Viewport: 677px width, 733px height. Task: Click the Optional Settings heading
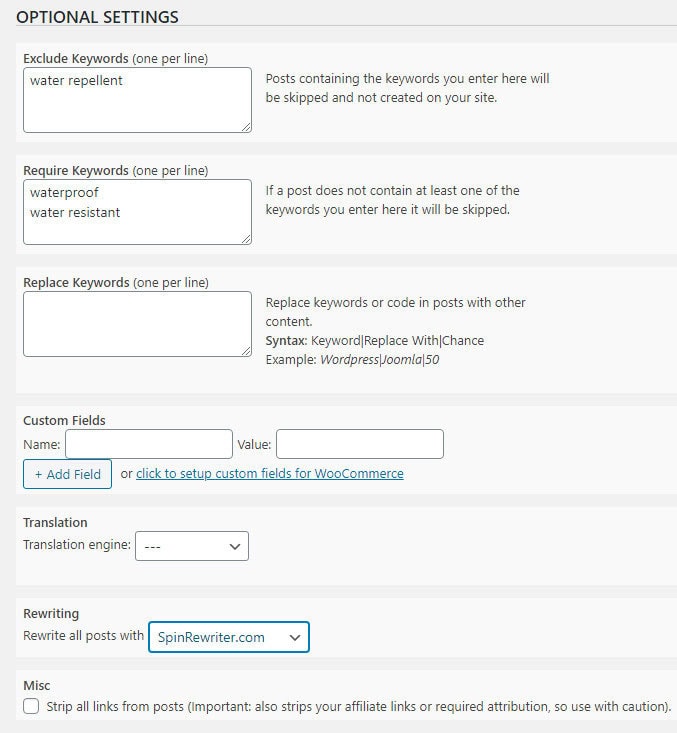[x=98, y=17]
